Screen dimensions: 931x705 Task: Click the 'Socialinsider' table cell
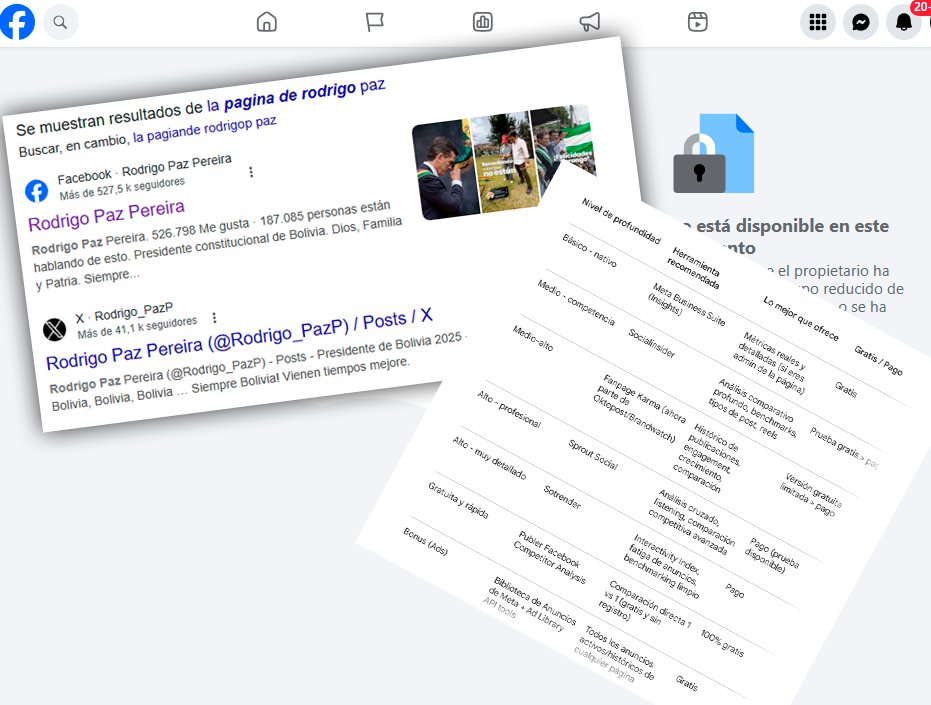(x=652, y=343)
